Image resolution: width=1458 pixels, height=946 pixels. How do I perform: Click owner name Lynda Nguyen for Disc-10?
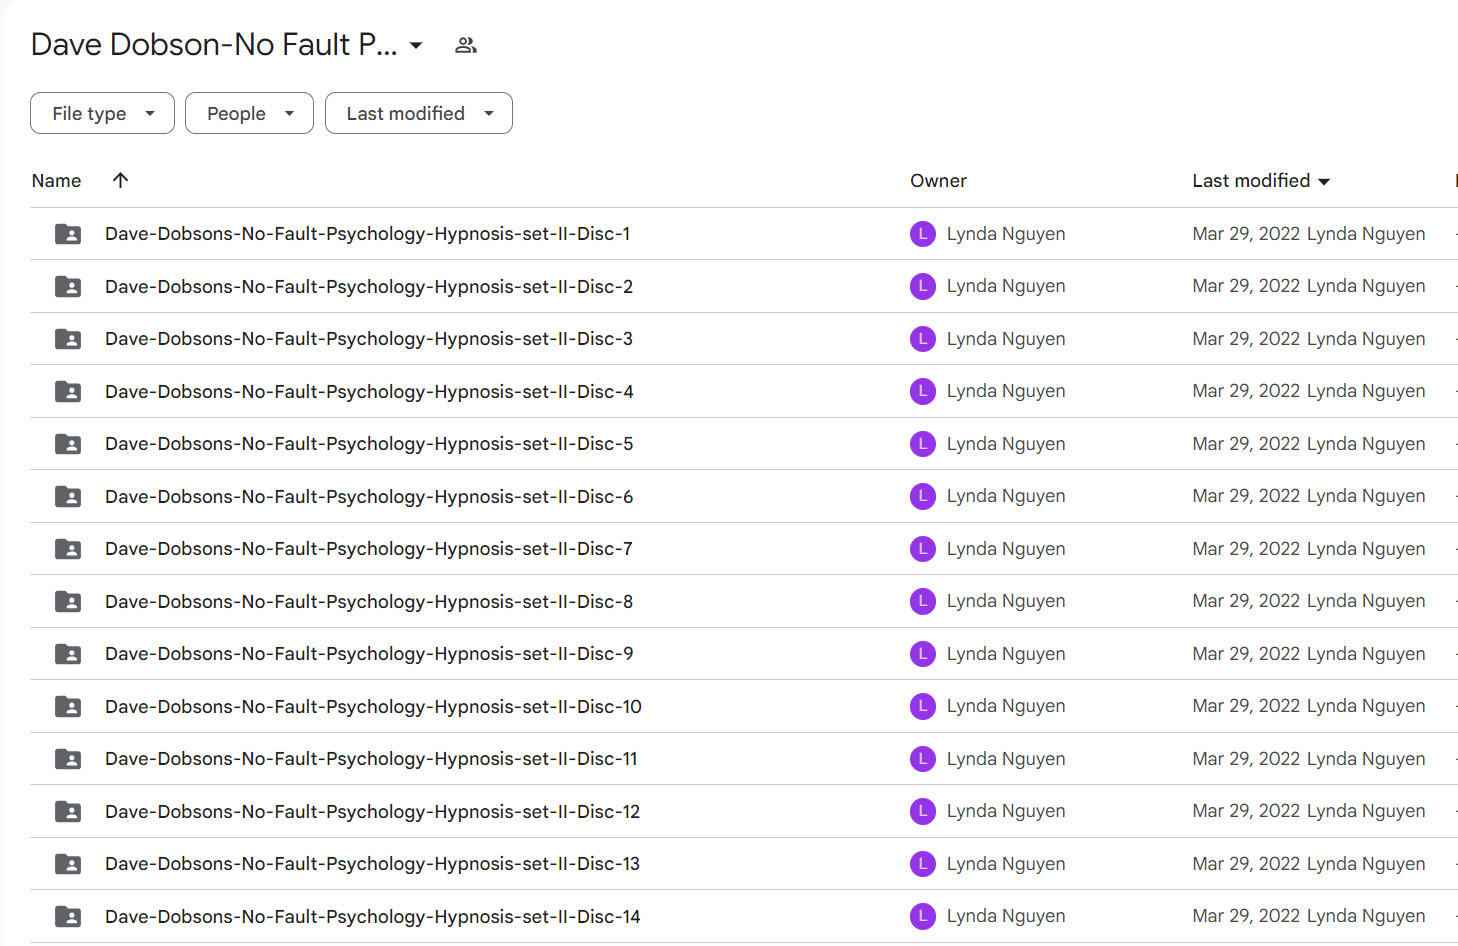(1006, 706)
